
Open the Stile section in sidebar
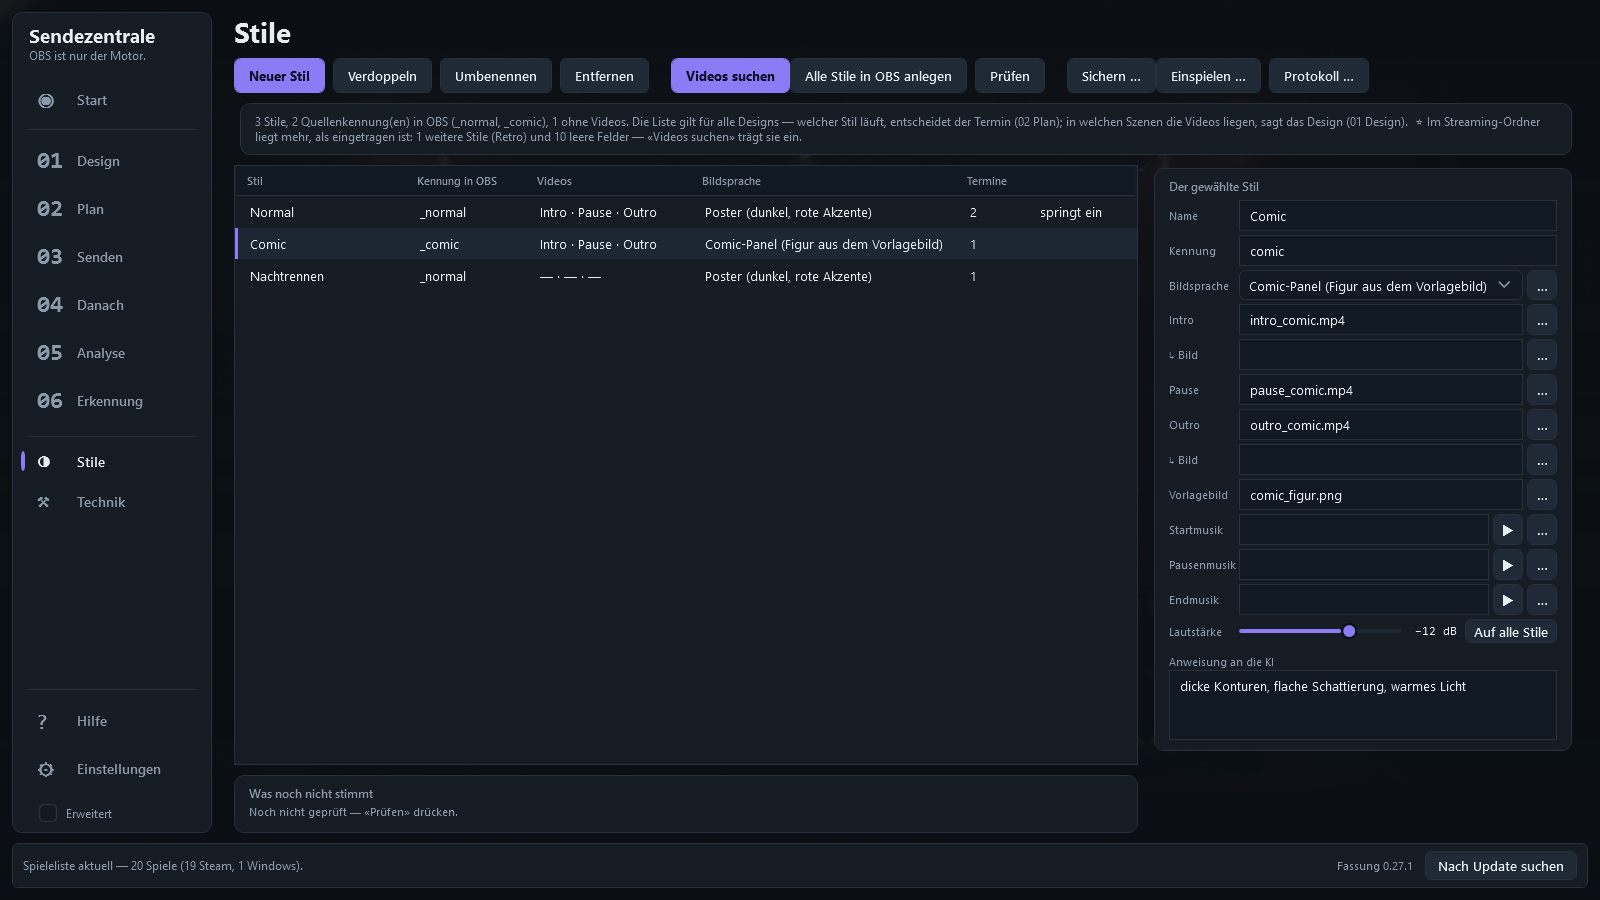click(112, 462)
